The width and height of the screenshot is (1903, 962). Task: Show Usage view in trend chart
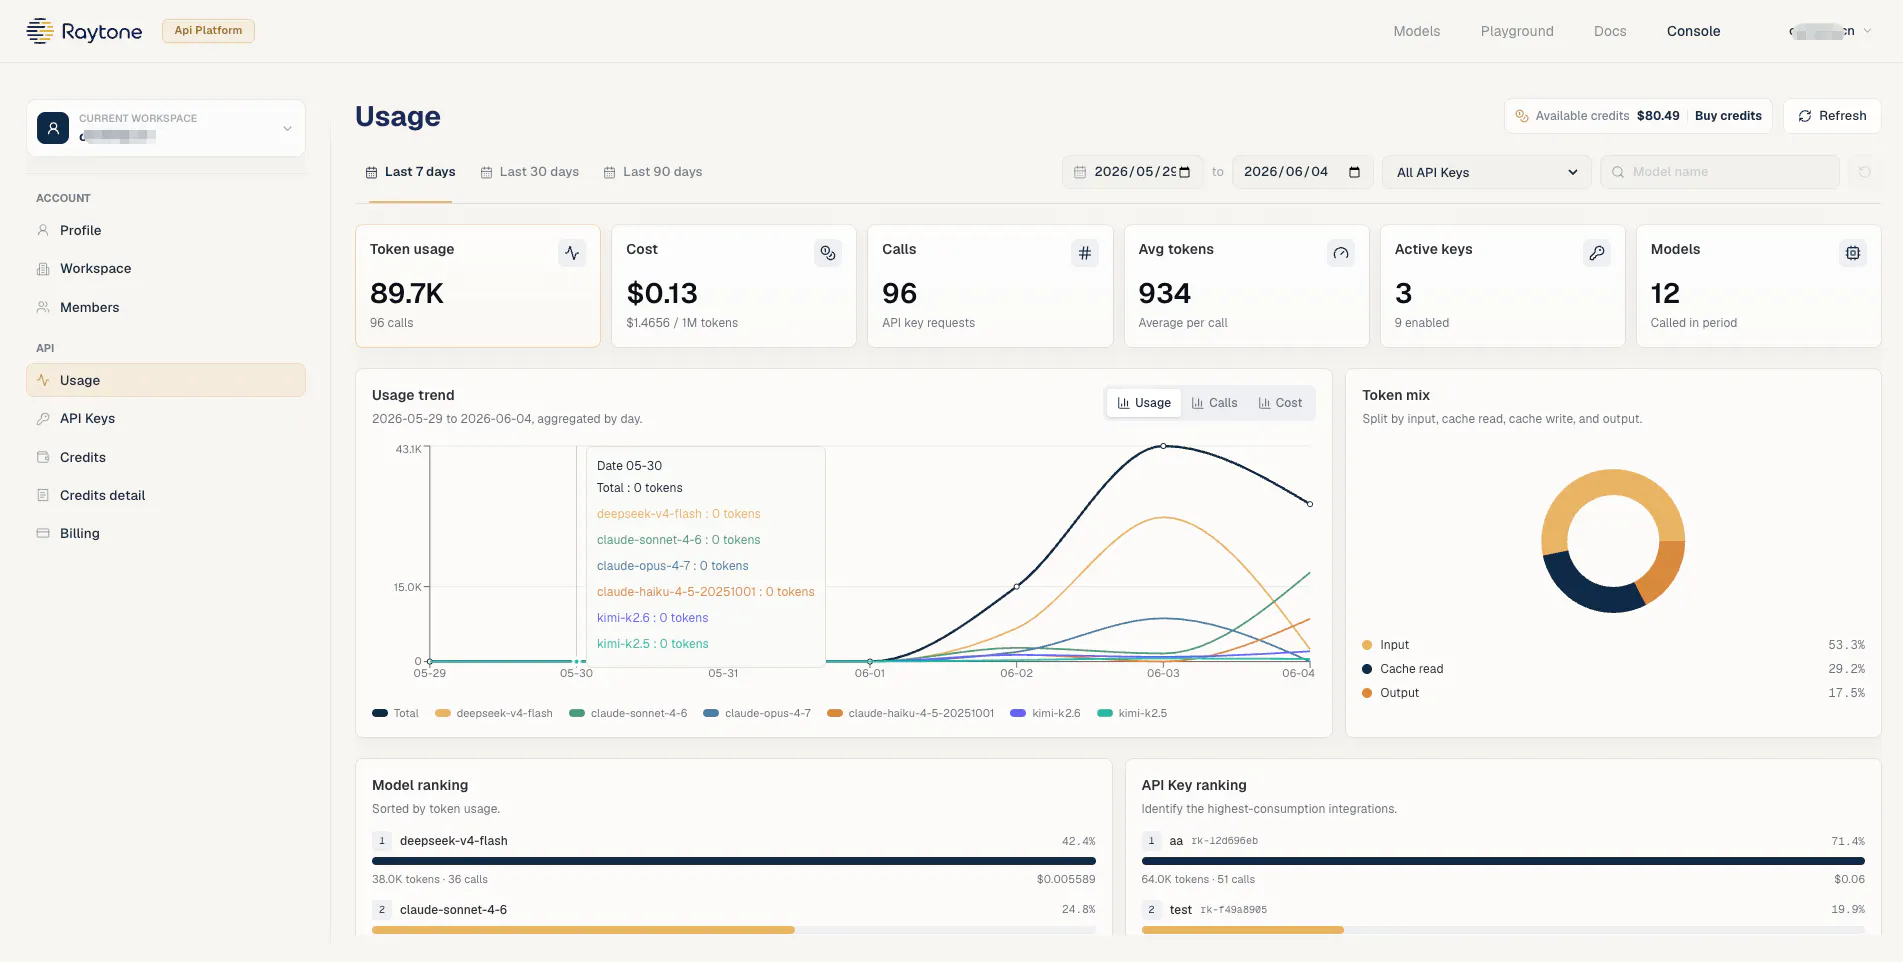point(1144,403)
